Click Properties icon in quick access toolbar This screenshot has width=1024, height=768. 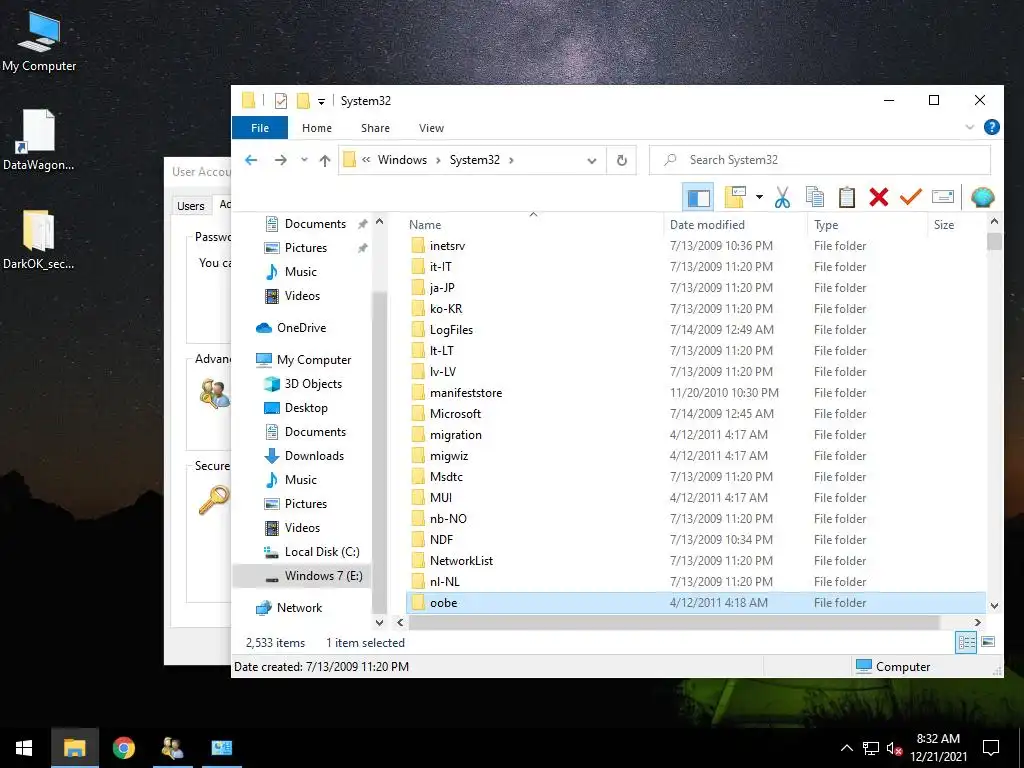pyautogui.click(x=281, y=101)
